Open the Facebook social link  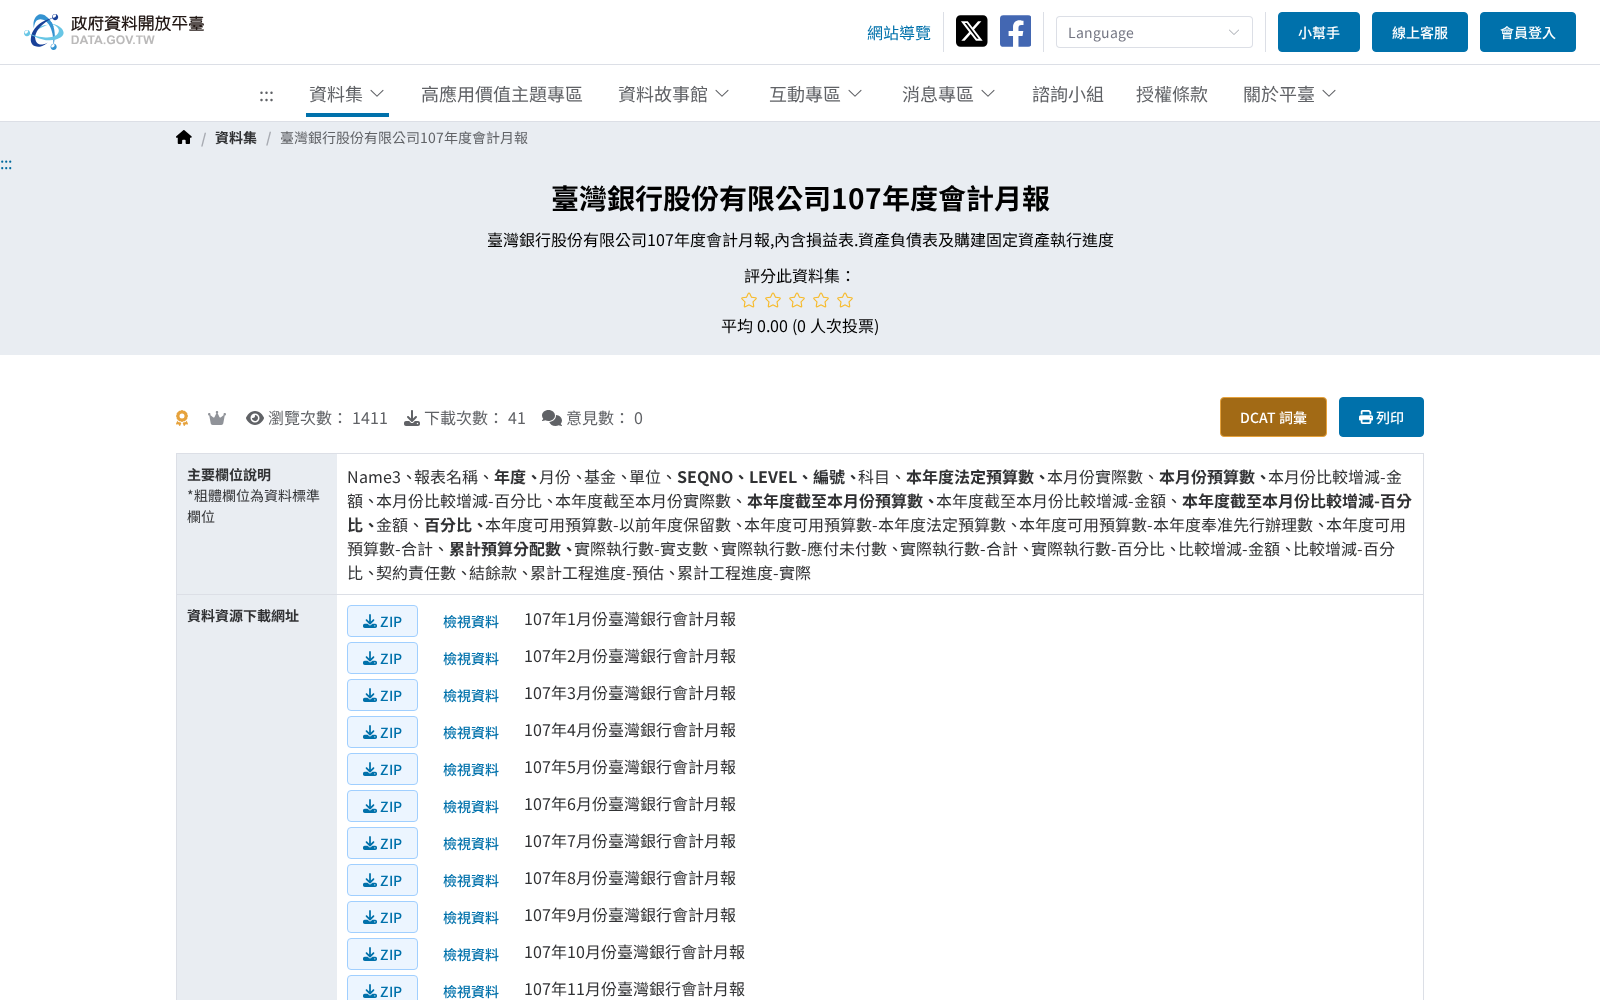click(x=1015, y=31)
